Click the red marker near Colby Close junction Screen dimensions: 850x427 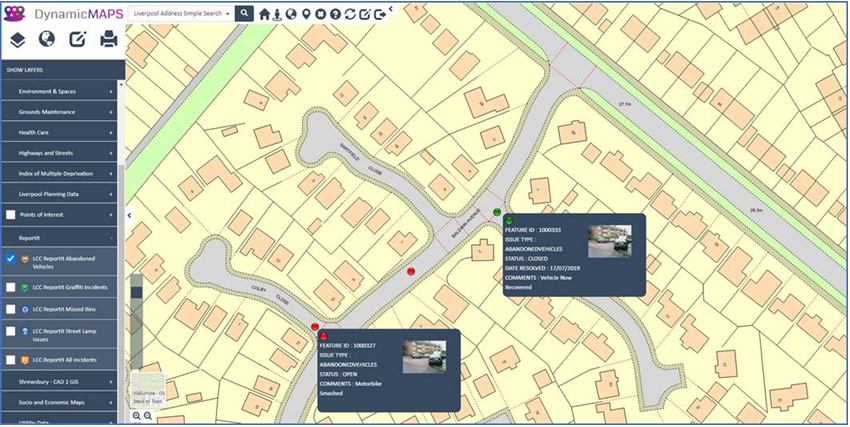pyautogui.click(x=315, y=326)
